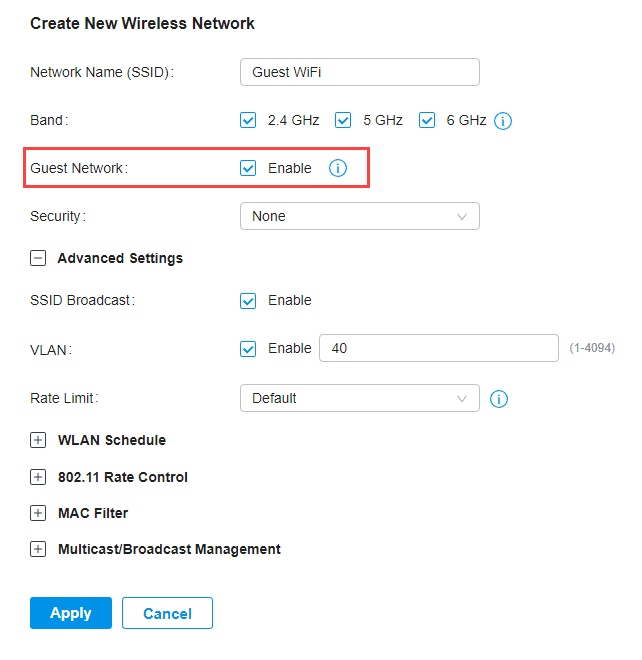Screen dimensions: 642x660
Task: Click the Guest Network info icon
Action: pos(338,168)
